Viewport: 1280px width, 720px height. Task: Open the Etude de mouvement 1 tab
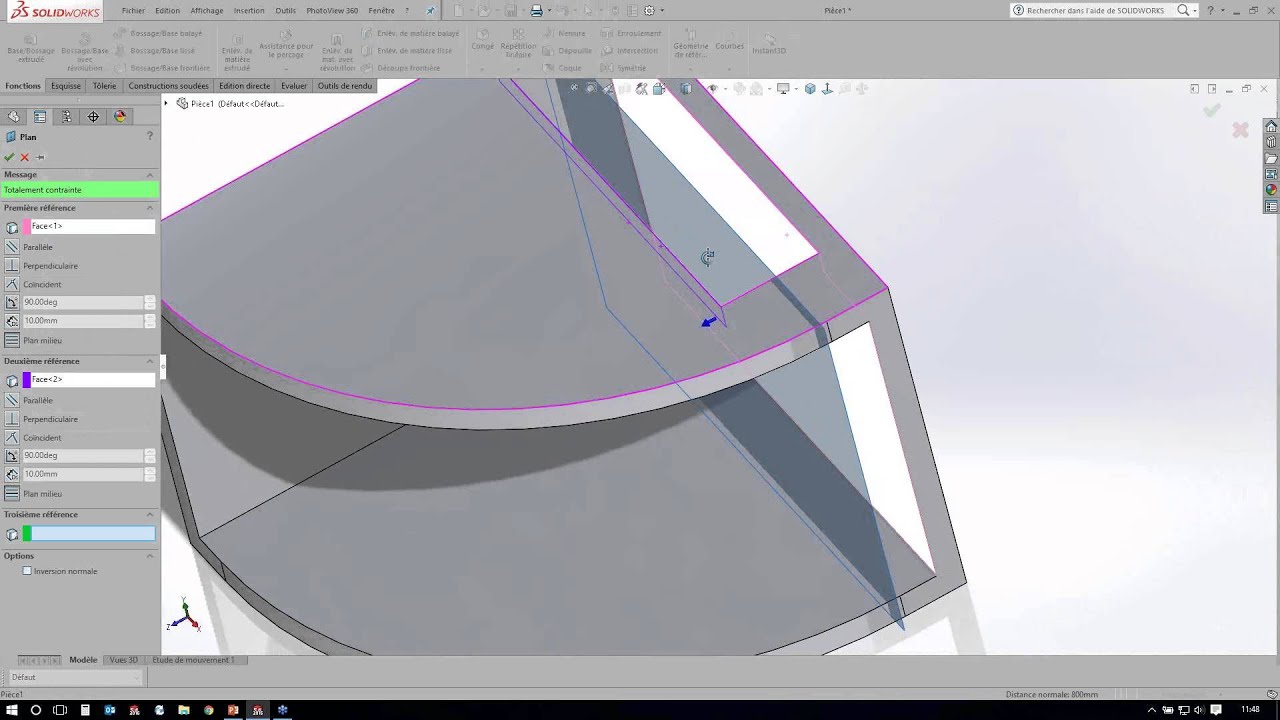193,660
